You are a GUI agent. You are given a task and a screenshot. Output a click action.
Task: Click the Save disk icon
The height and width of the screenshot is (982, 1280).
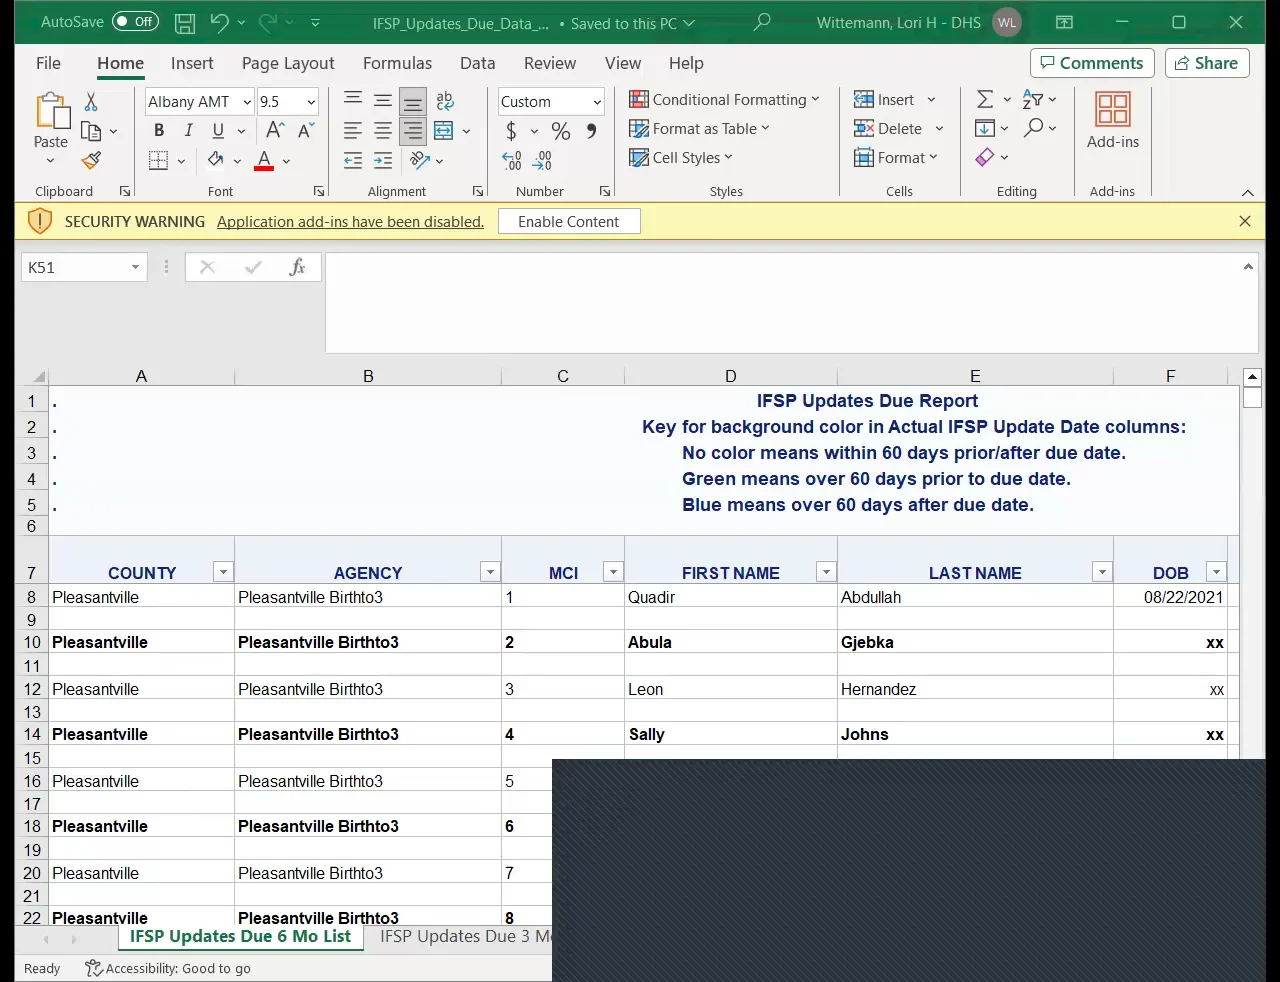[x=185, y=23]
